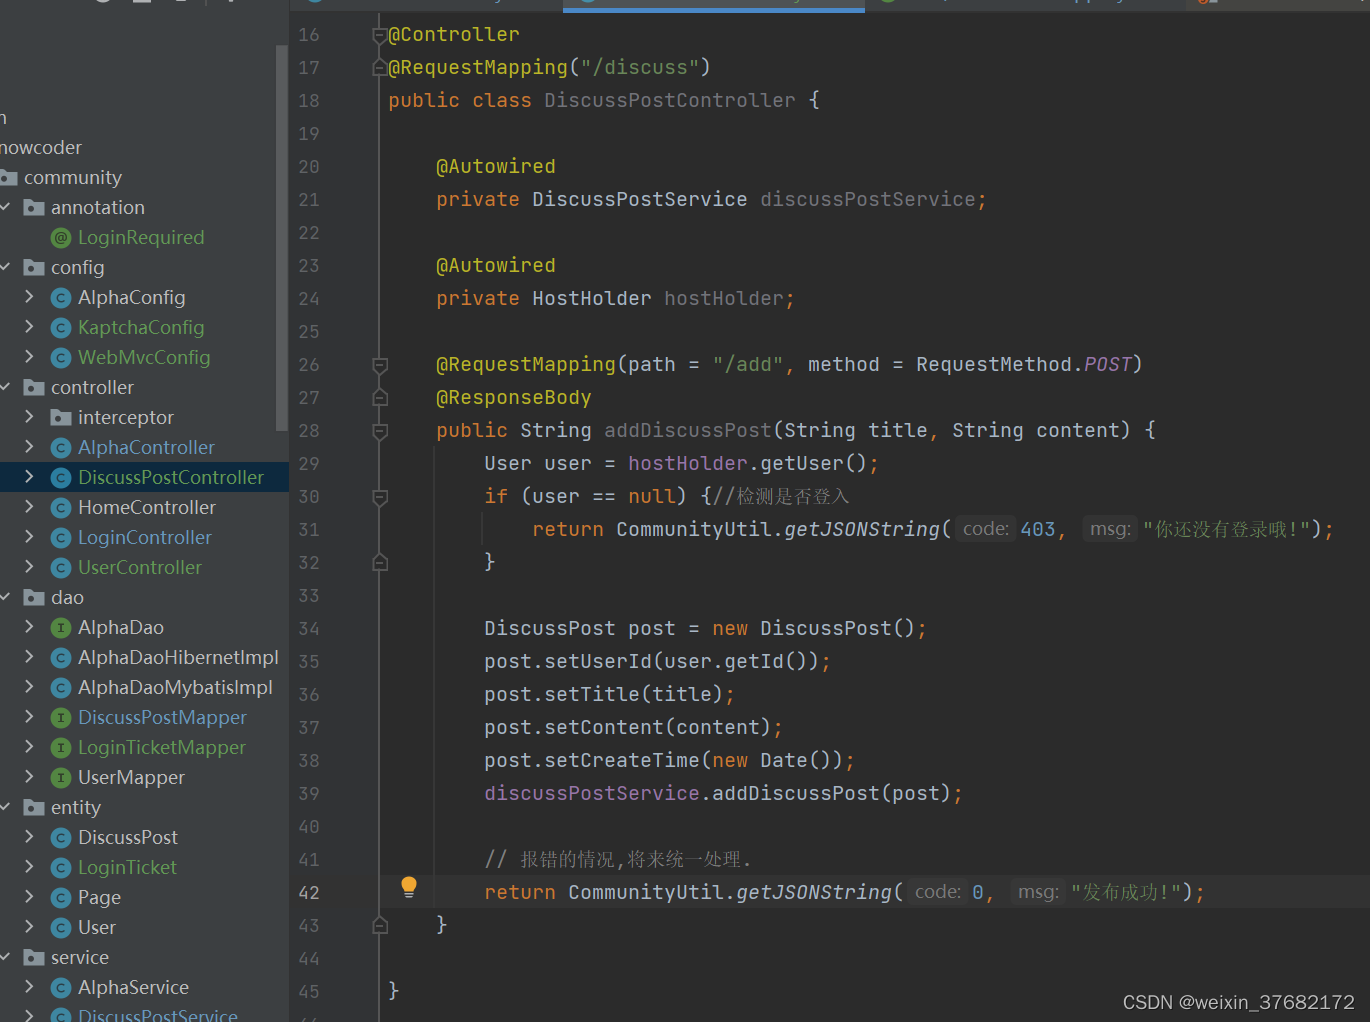Click the UserController class icon
This screenshot has width=1370, height=1022.
click(x=61, y=568)
